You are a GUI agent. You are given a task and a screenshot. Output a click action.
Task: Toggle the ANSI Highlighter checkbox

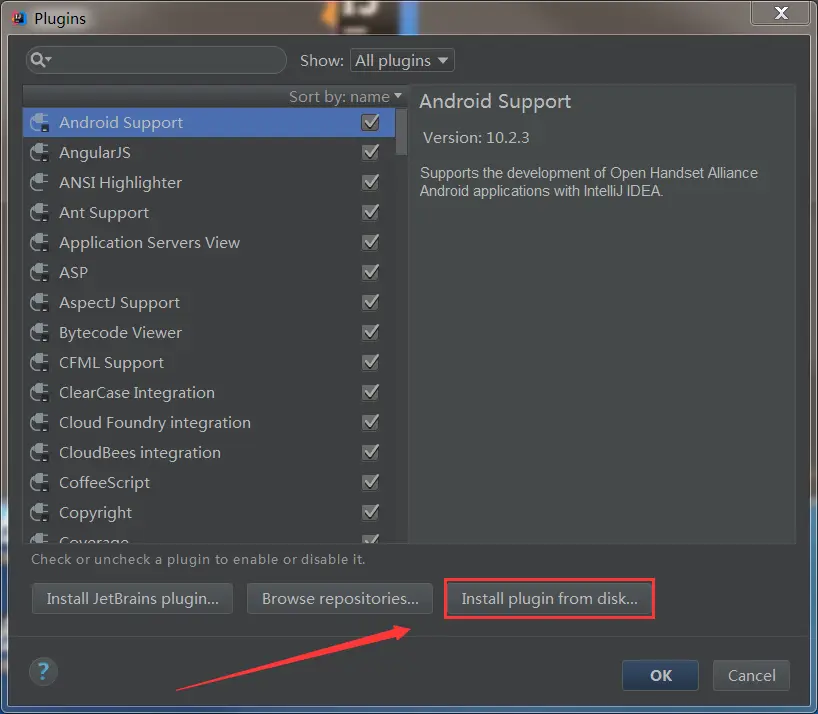click(x=370, y=183)
